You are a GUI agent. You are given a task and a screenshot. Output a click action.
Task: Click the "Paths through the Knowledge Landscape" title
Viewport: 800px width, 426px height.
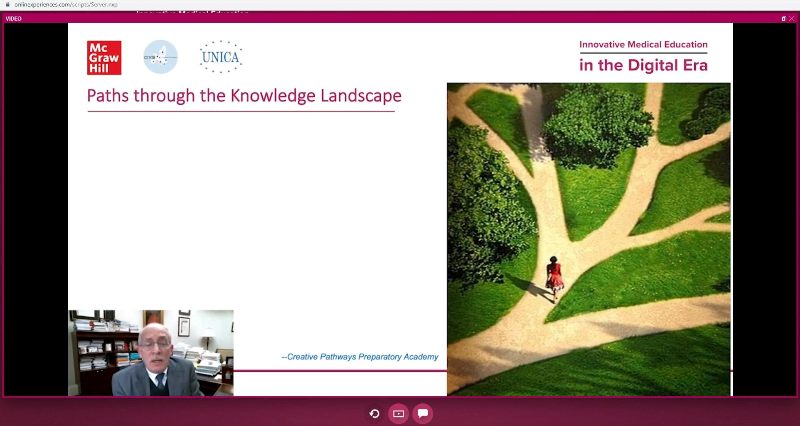pyautogui.click(x=244, y=96)
